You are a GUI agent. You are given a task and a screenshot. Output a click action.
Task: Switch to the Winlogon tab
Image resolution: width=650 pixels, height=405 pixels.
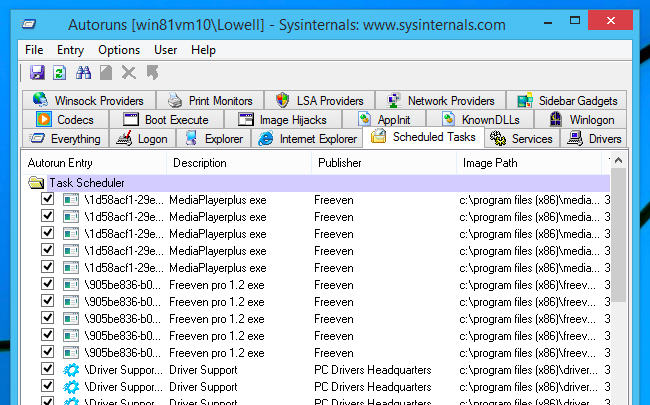coord(581,119)
